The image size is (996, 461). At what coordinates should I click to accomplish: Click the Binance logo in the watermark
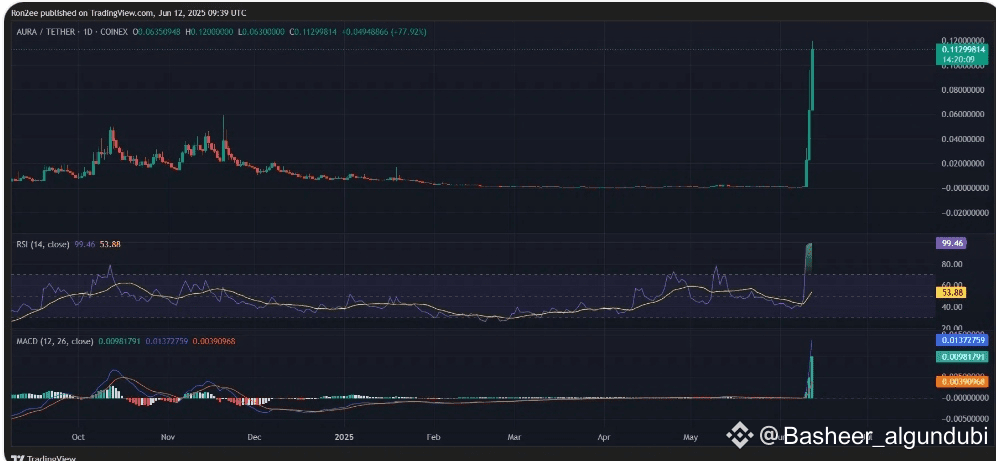739,435
